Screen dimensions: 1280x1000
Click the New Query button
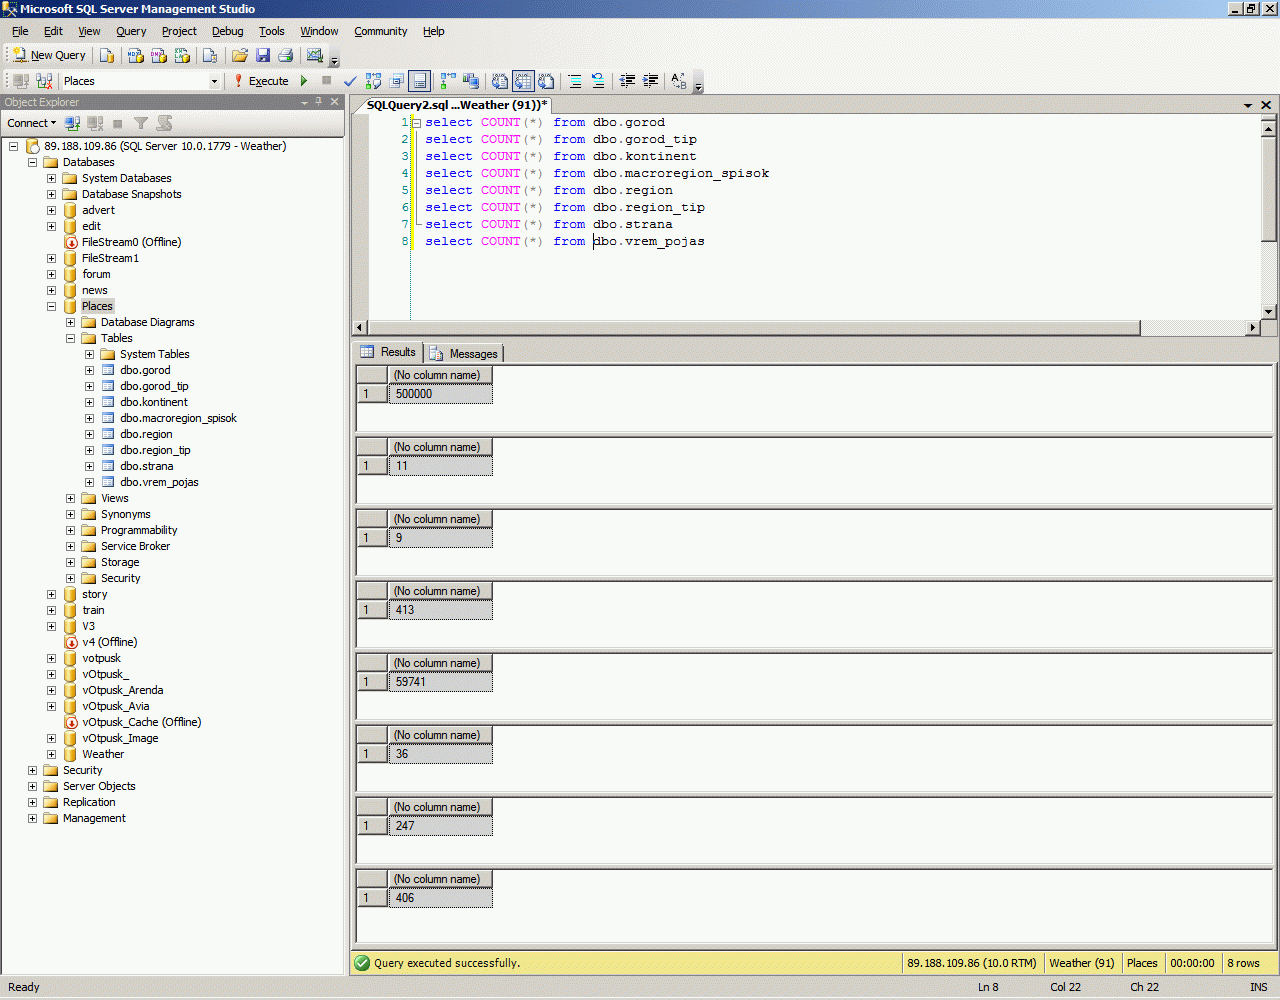(49, 56)
